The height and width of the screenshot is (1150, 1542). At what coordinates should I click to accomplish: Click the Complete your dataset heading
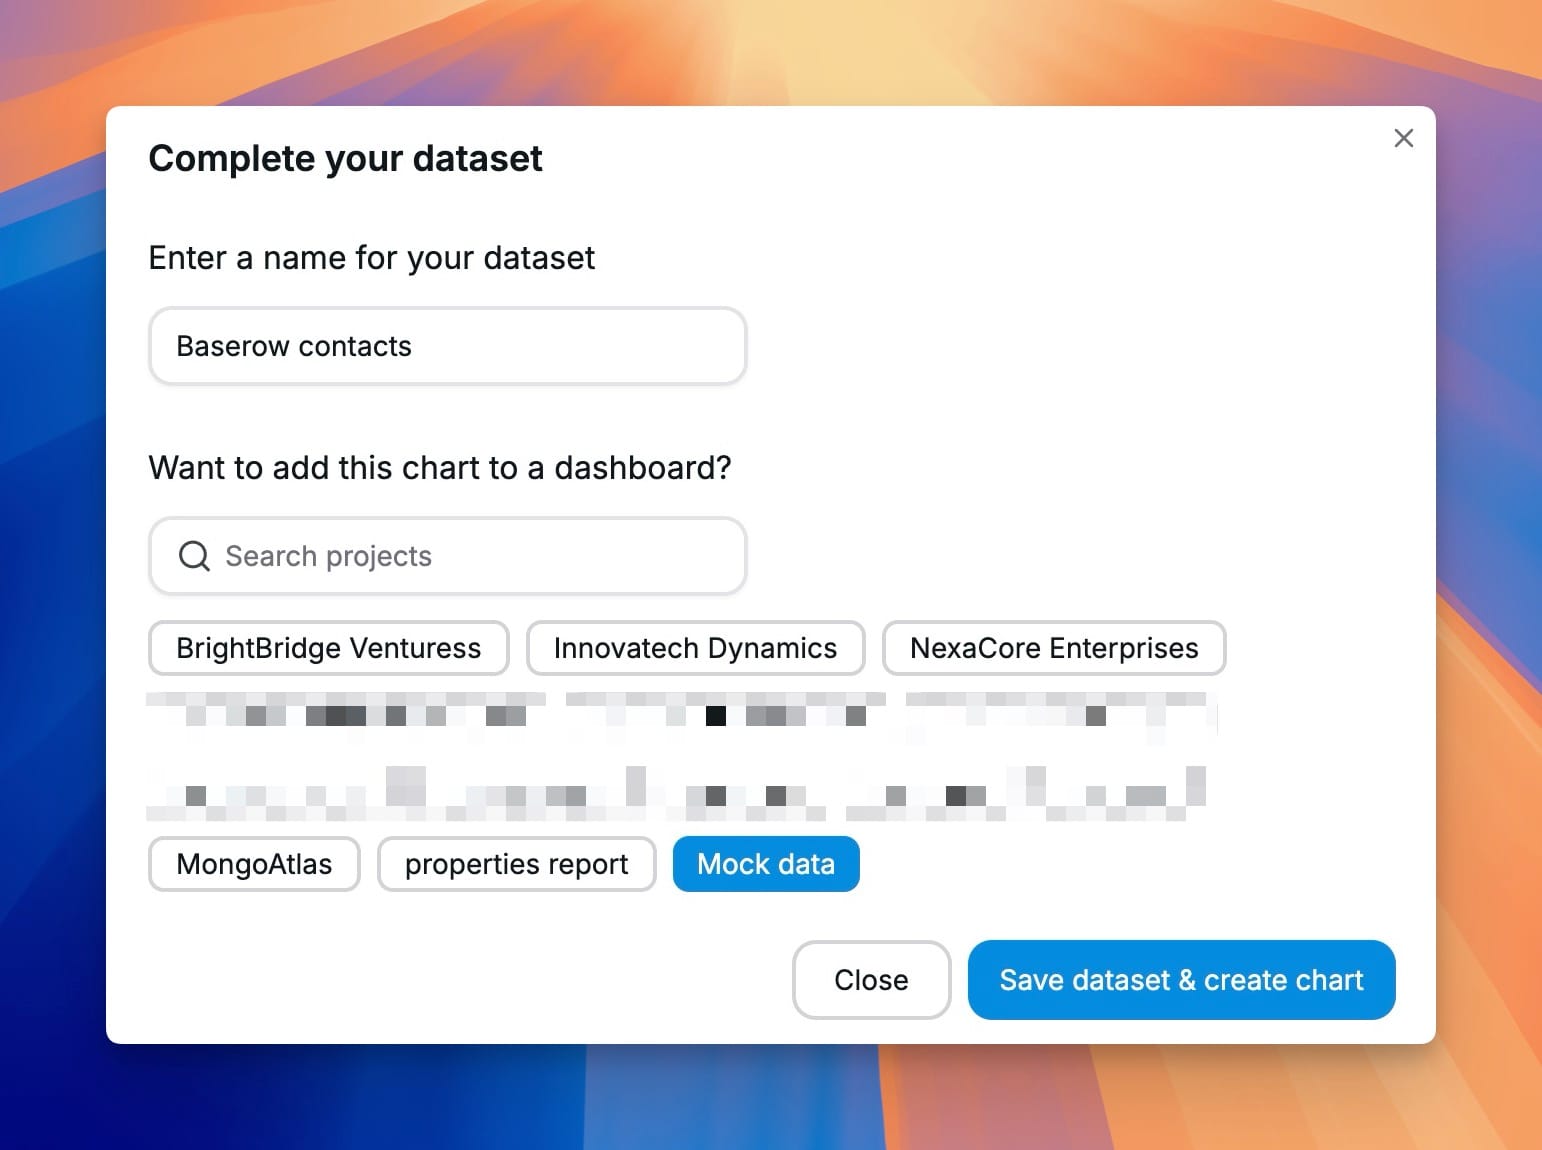click(x=346, y=158)
